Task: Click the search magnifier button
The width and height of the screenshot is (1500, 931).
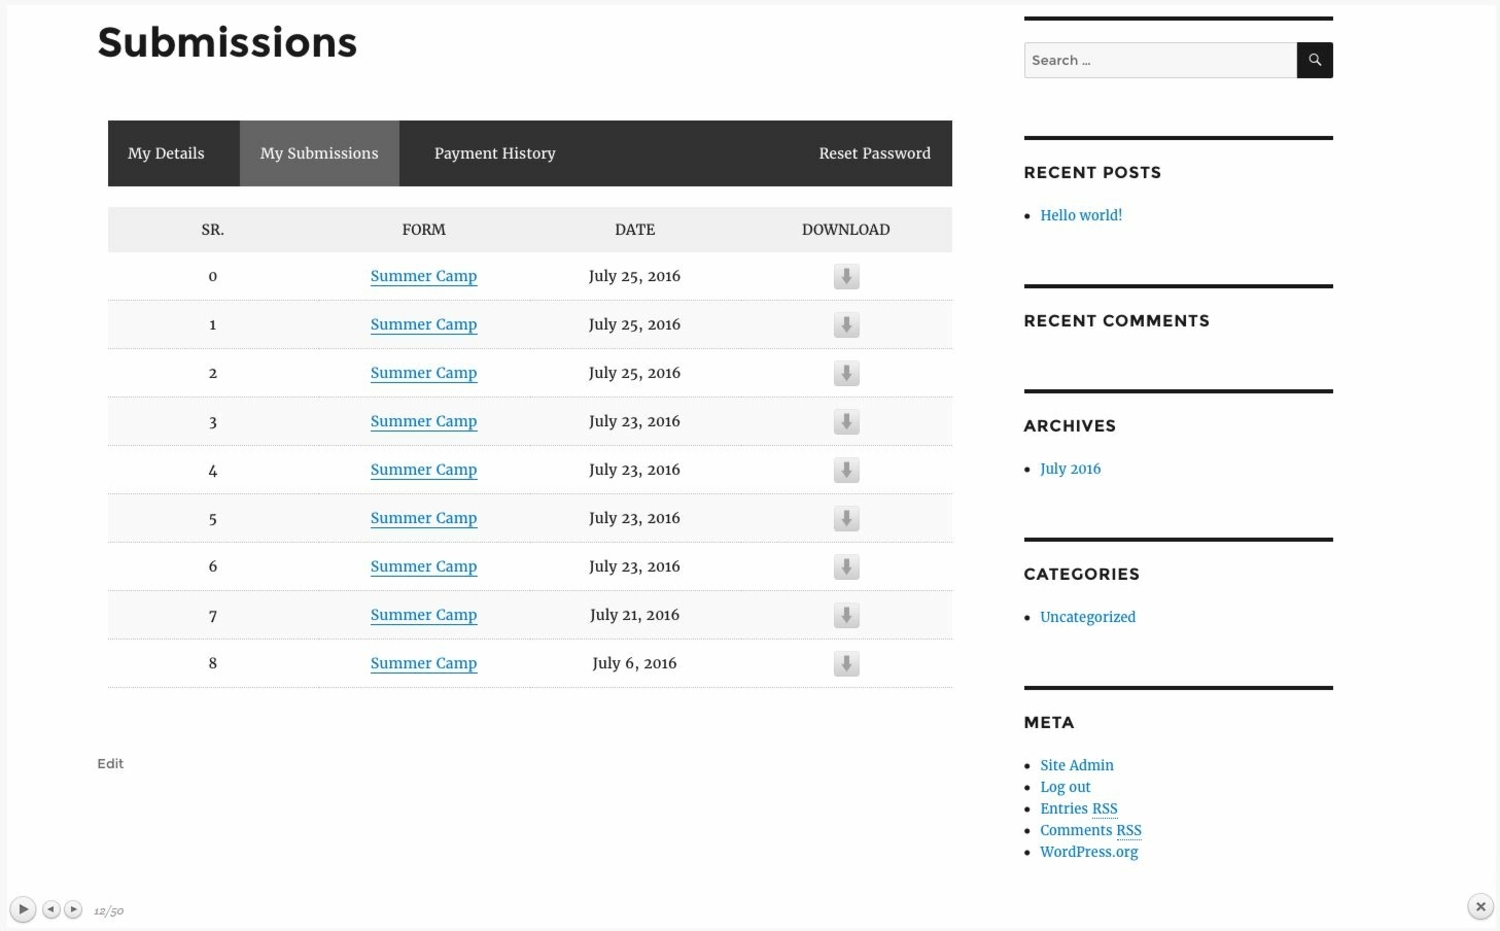Action: (x=1314, y=60)
